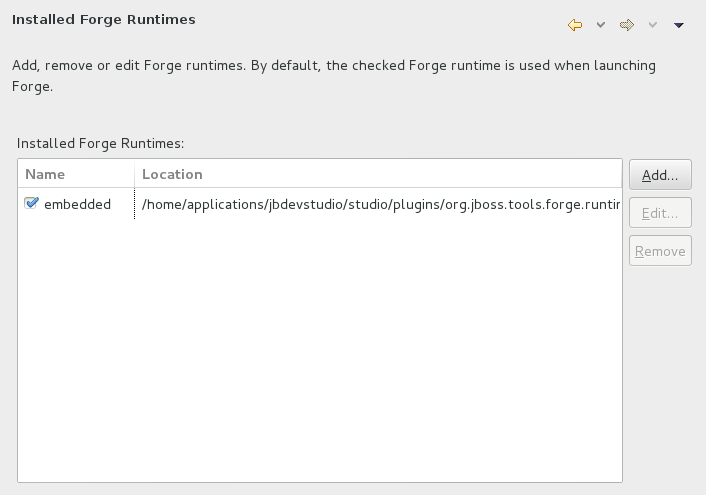Viewport: 706px width, 495px height.
Task: Click the dotted separator in the embedded row
Action: 134,205
